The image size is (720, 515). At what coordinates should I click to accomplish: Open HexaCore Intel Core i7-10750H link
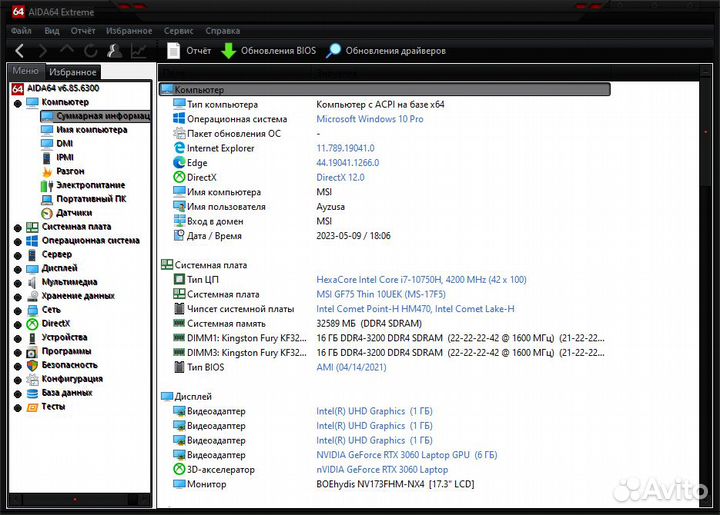421,280
